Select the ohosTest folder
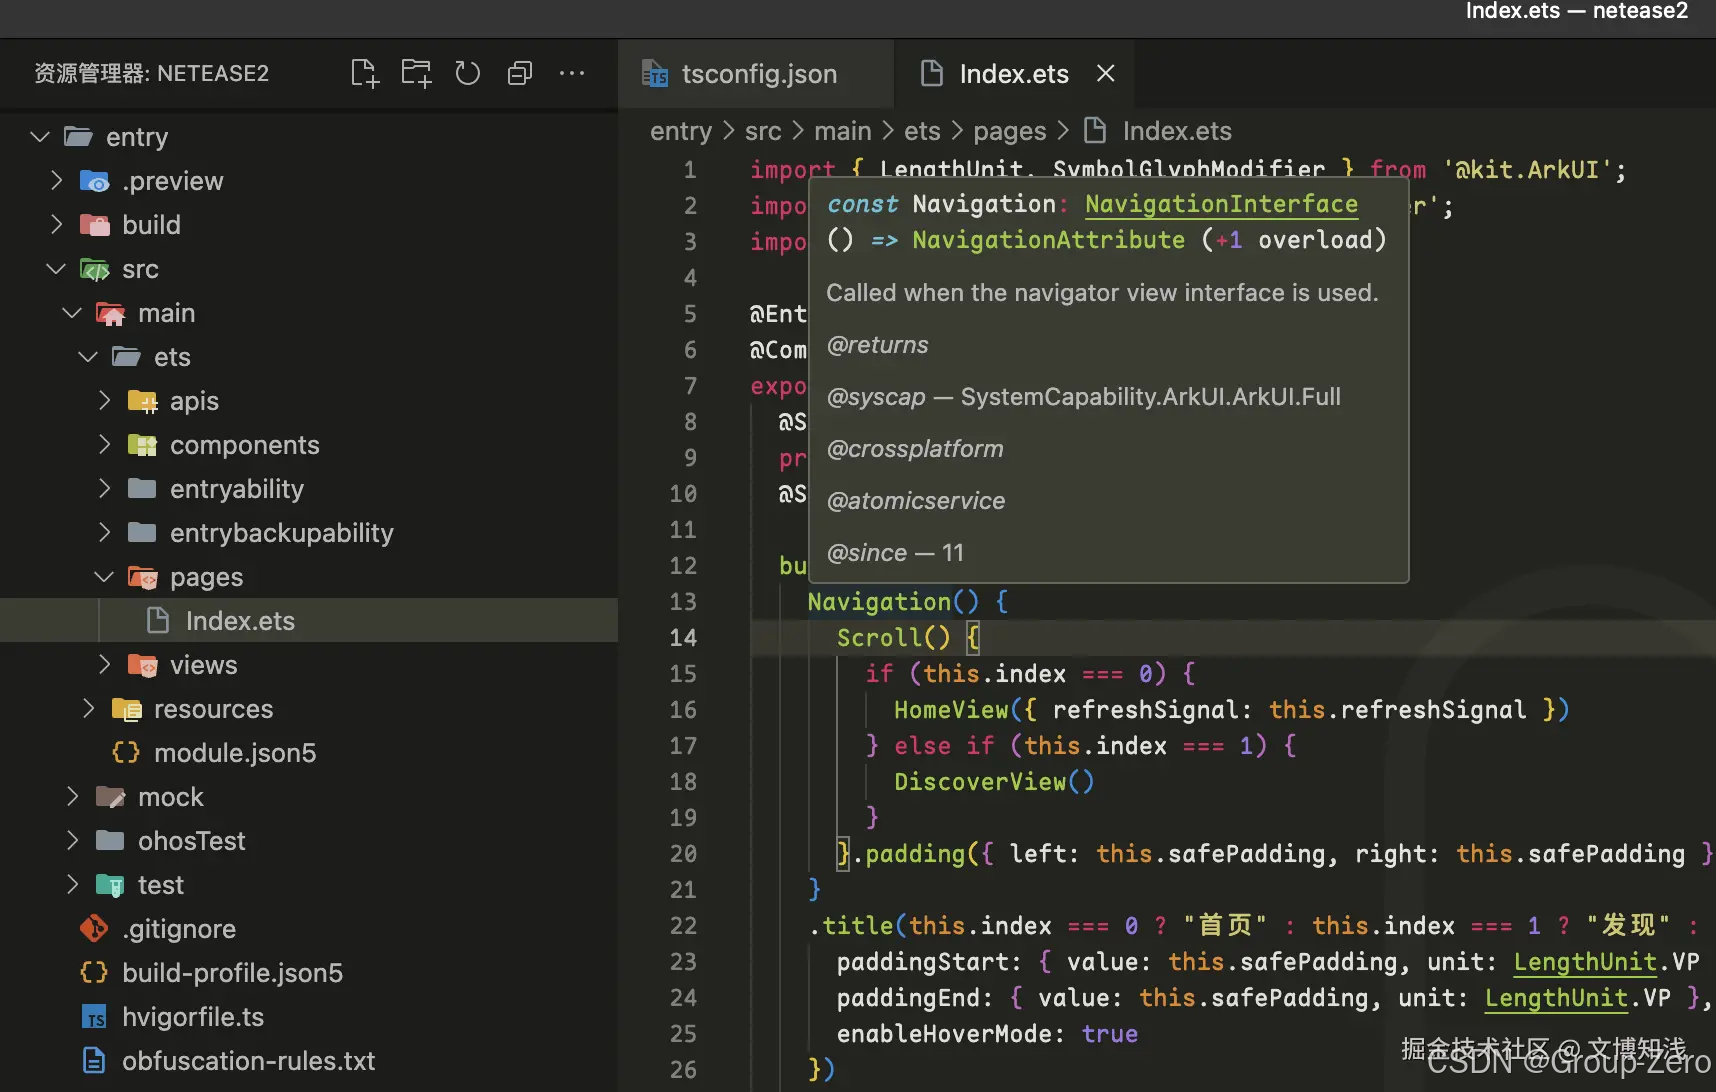 coord(309,841)
